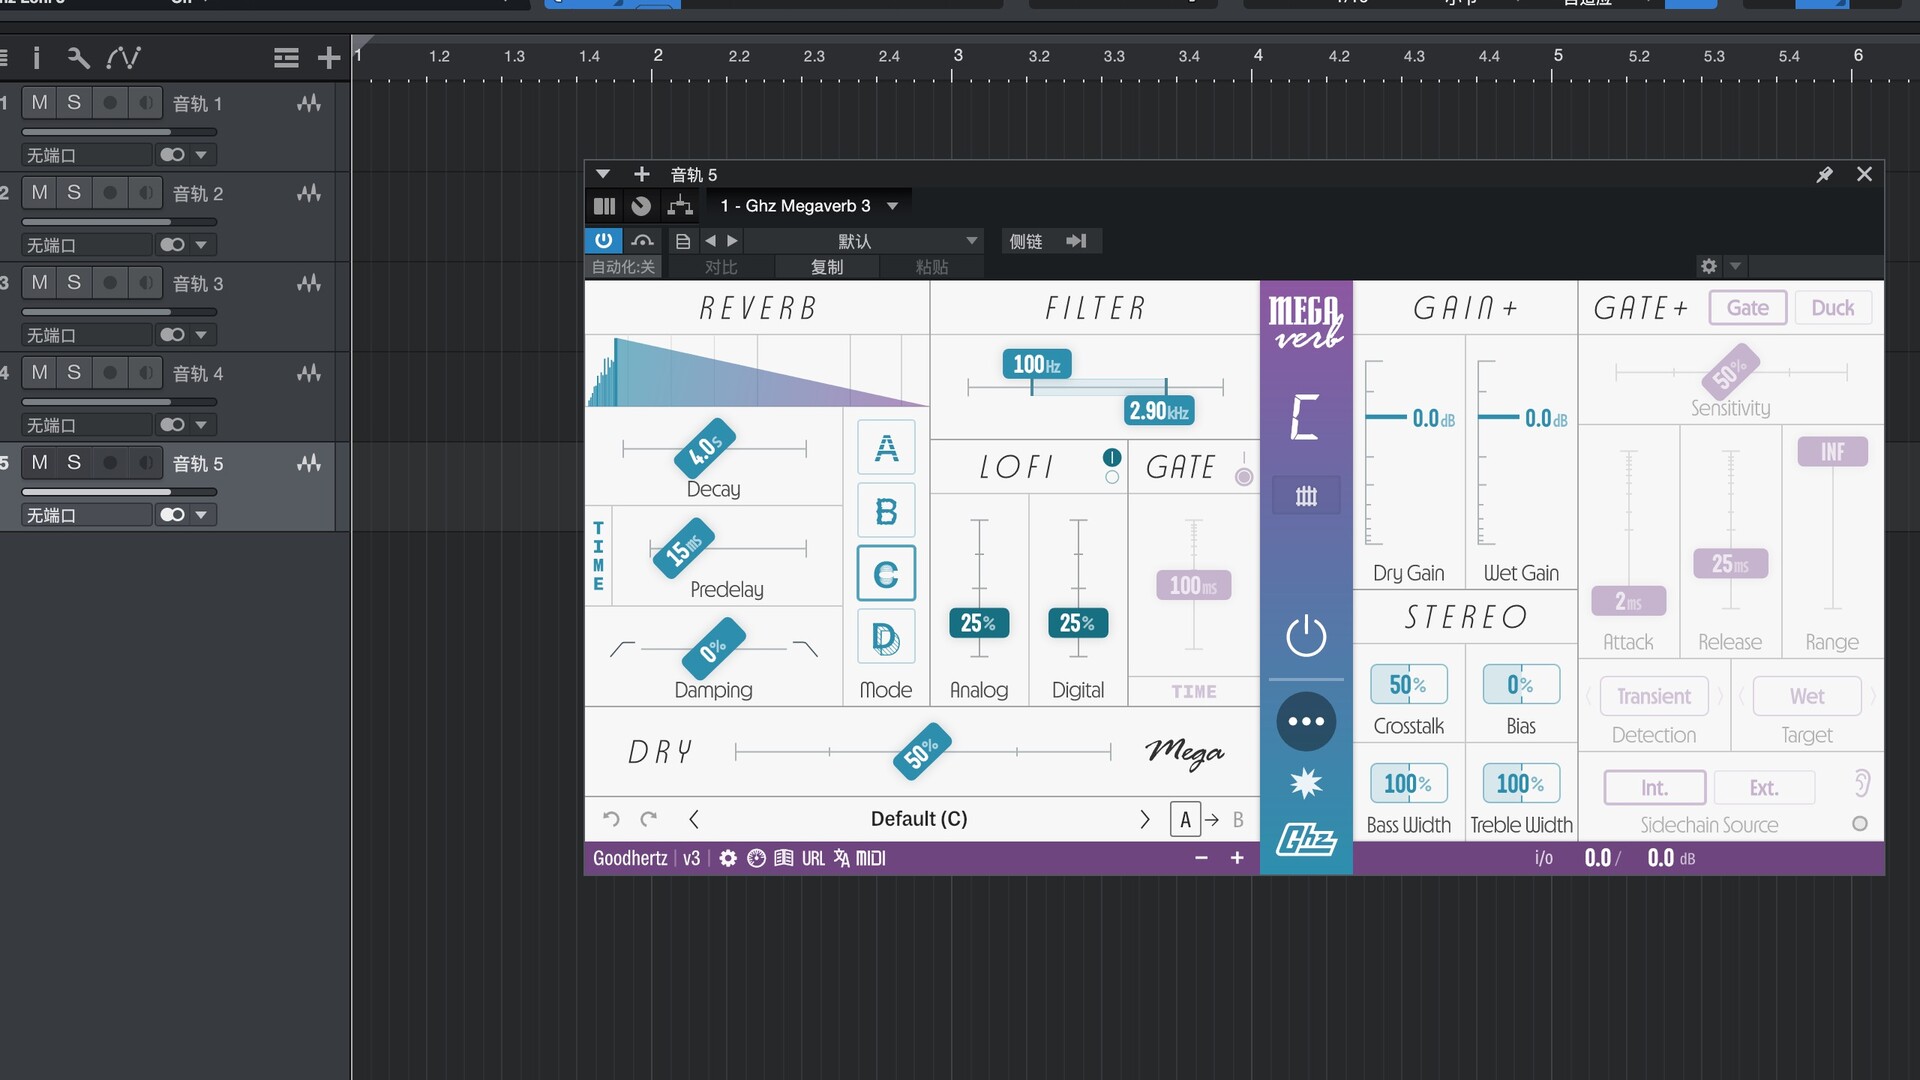The image size is (1920, 1080).
Task: Click the Dry mix 50% slider handle
Action: (921, 752)
